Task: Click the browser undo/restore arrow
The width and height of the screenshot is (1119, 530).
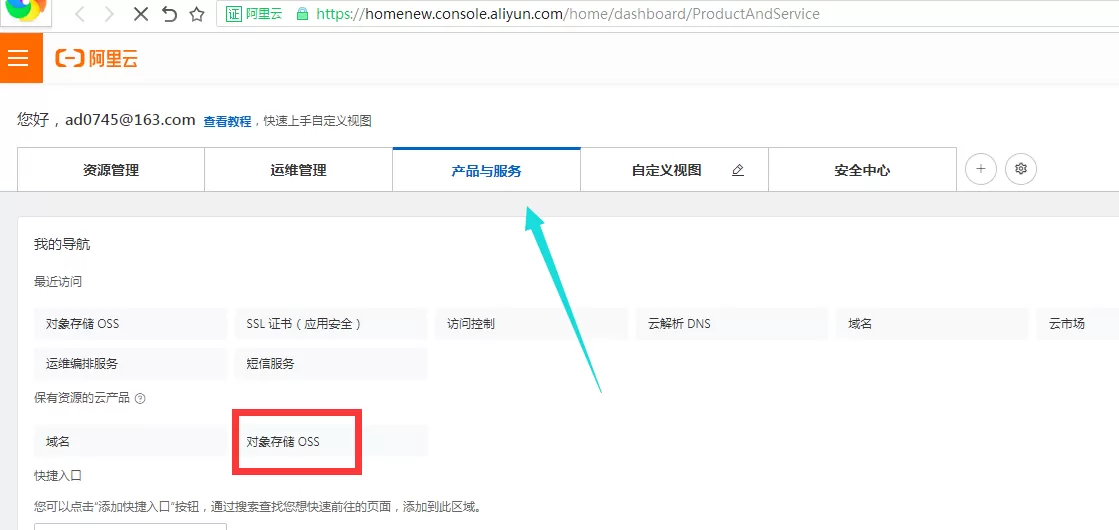Action: [169, 14]
